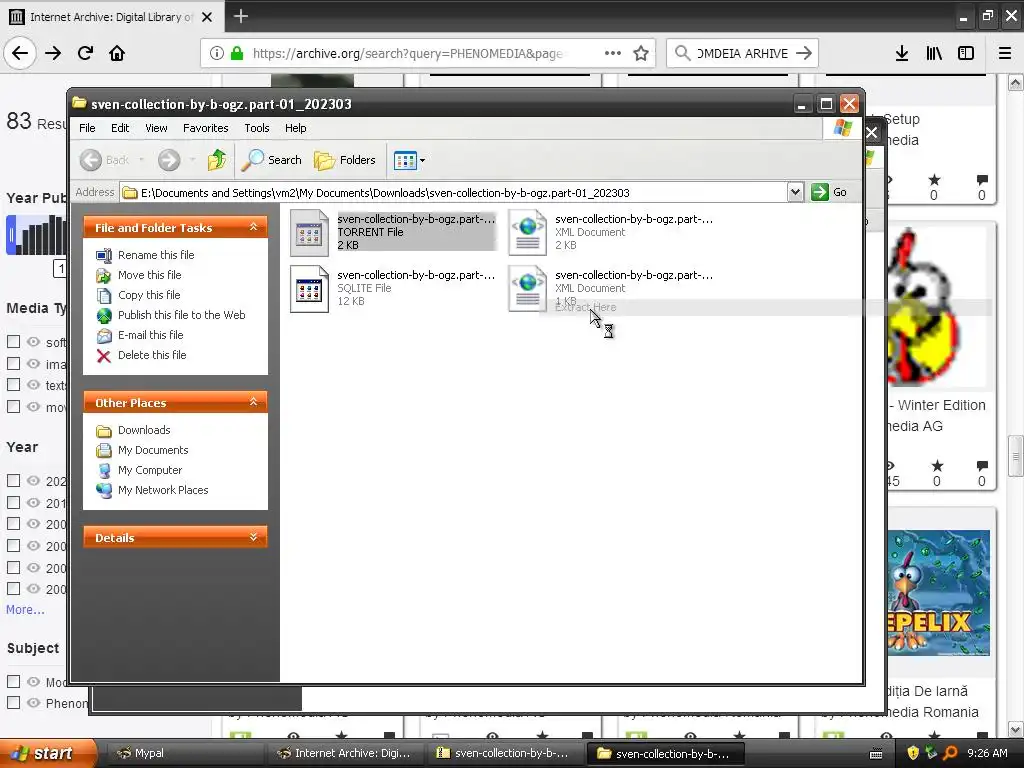Open the View menu in Explorer

(x=156, y=128)
